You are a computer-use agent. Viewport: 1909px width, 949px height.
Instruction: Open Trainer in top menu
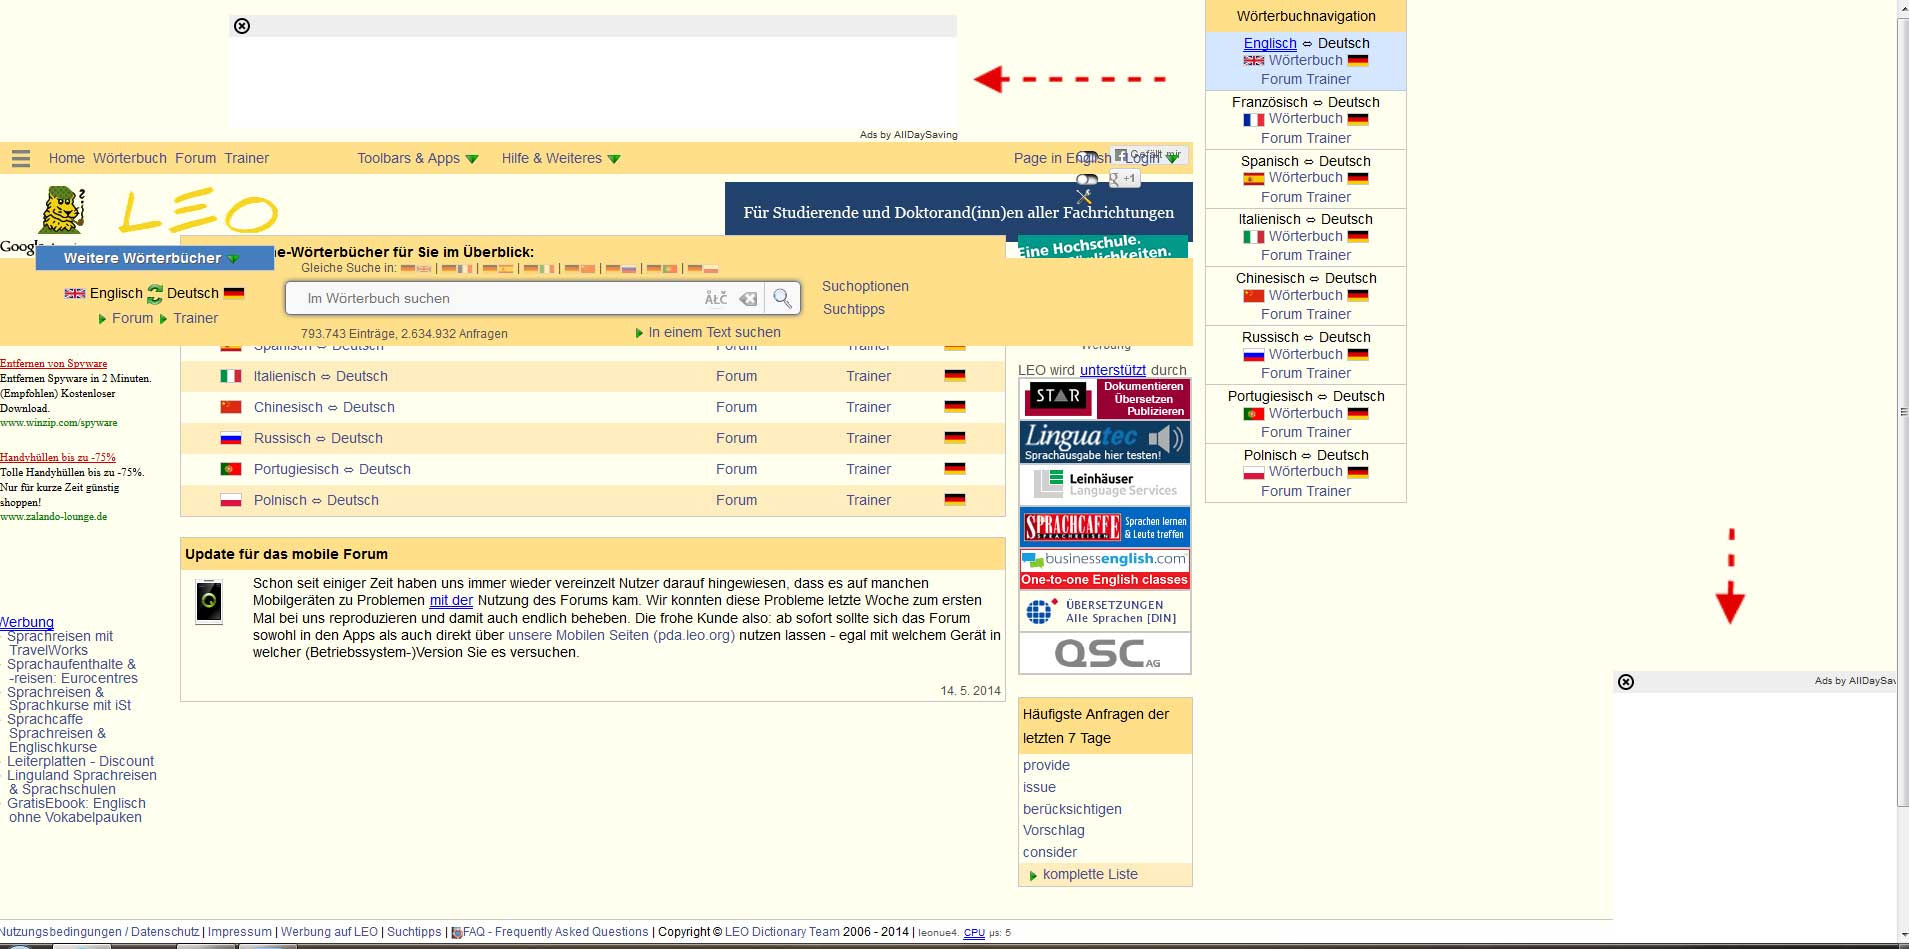(x=246, y=158)
